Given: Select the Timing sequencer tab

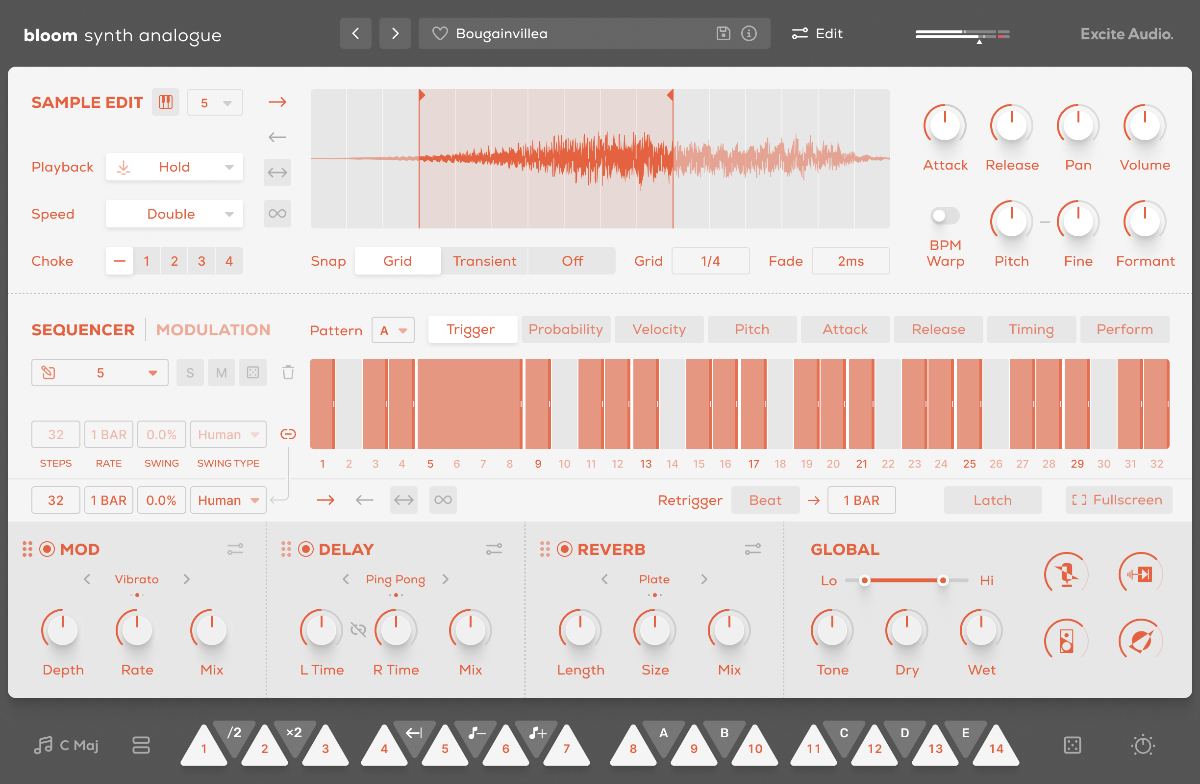Looking at the screenshot, I should (x=1031, y=329).
